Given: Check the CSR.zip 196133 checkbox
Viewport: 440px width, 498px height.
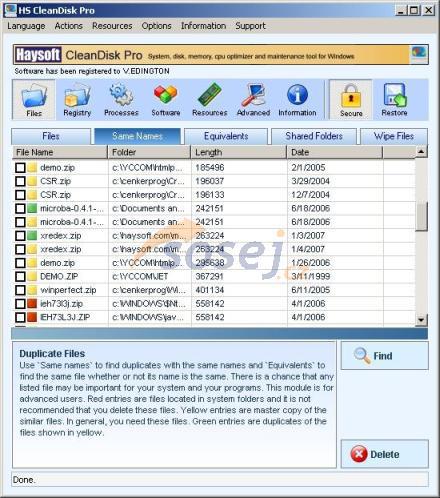Looking at the screenshot, I should (20, 195).
